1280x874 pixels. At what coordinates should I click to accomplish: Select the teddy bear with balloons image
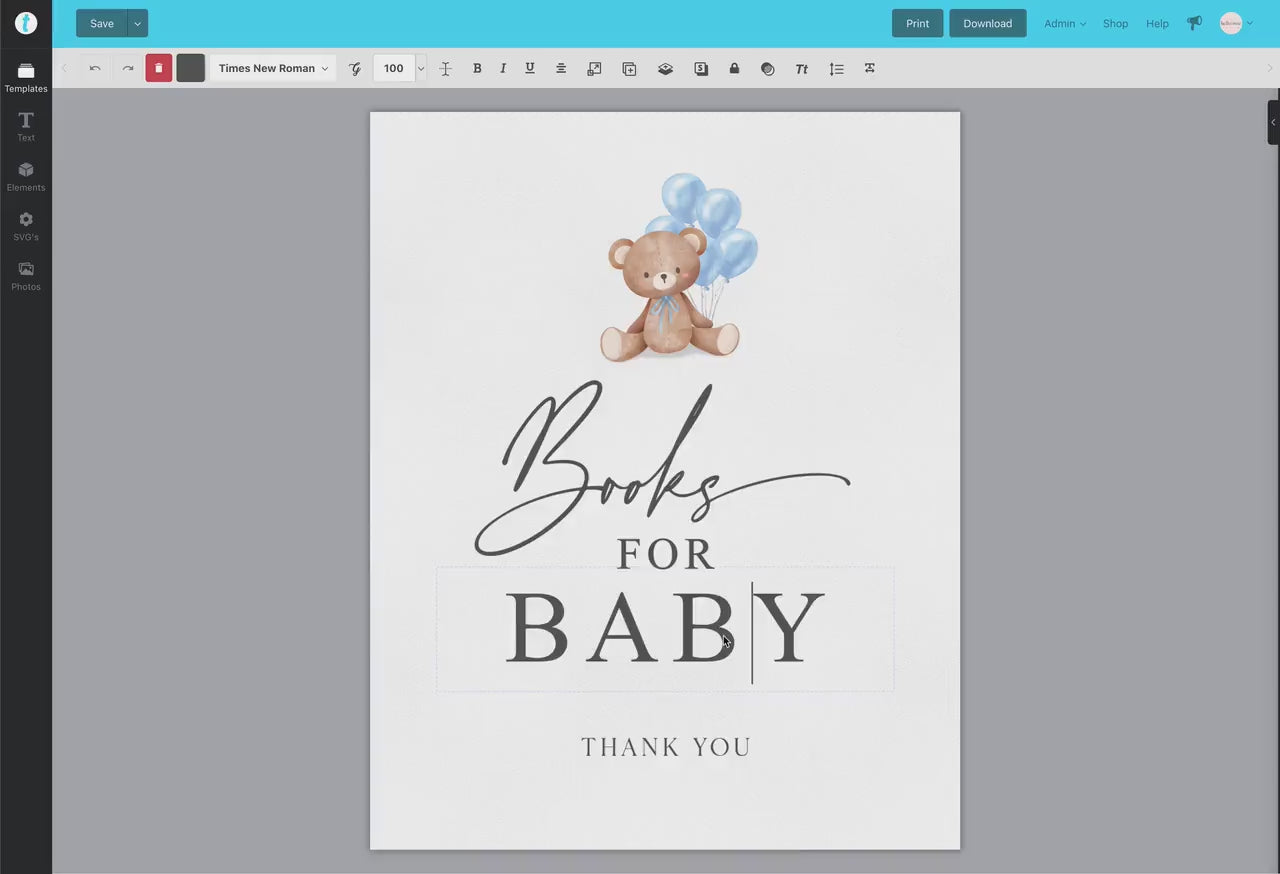(679, 267)
